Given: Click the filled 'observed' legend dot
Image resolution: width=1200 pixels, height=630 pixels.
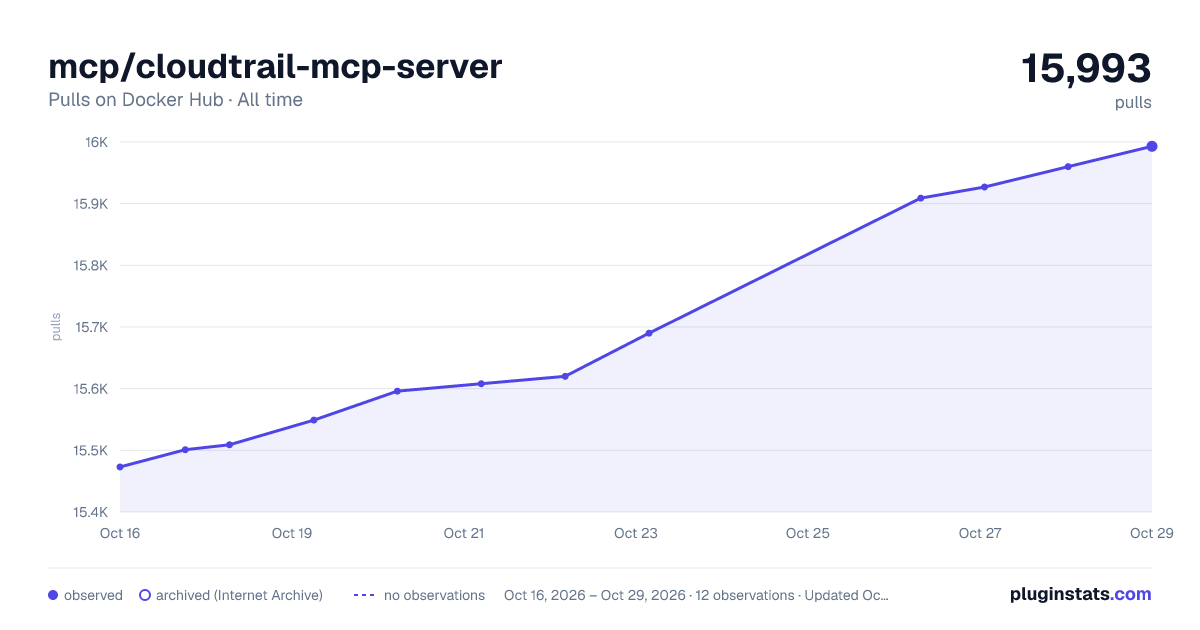Looking at the screenshot, I should point(53,595).
